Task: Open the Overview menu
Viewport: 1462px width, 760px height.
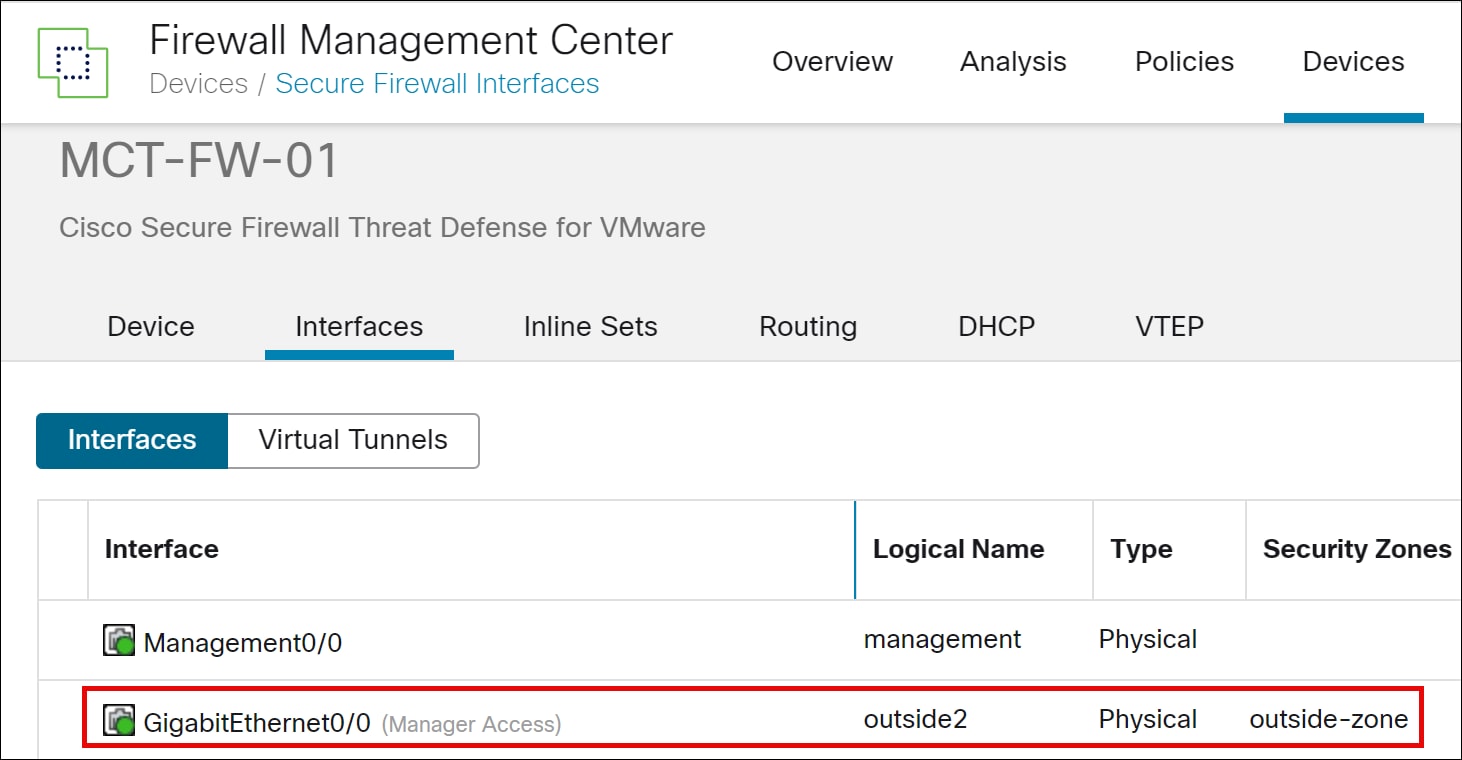Action: coord(832,62)
